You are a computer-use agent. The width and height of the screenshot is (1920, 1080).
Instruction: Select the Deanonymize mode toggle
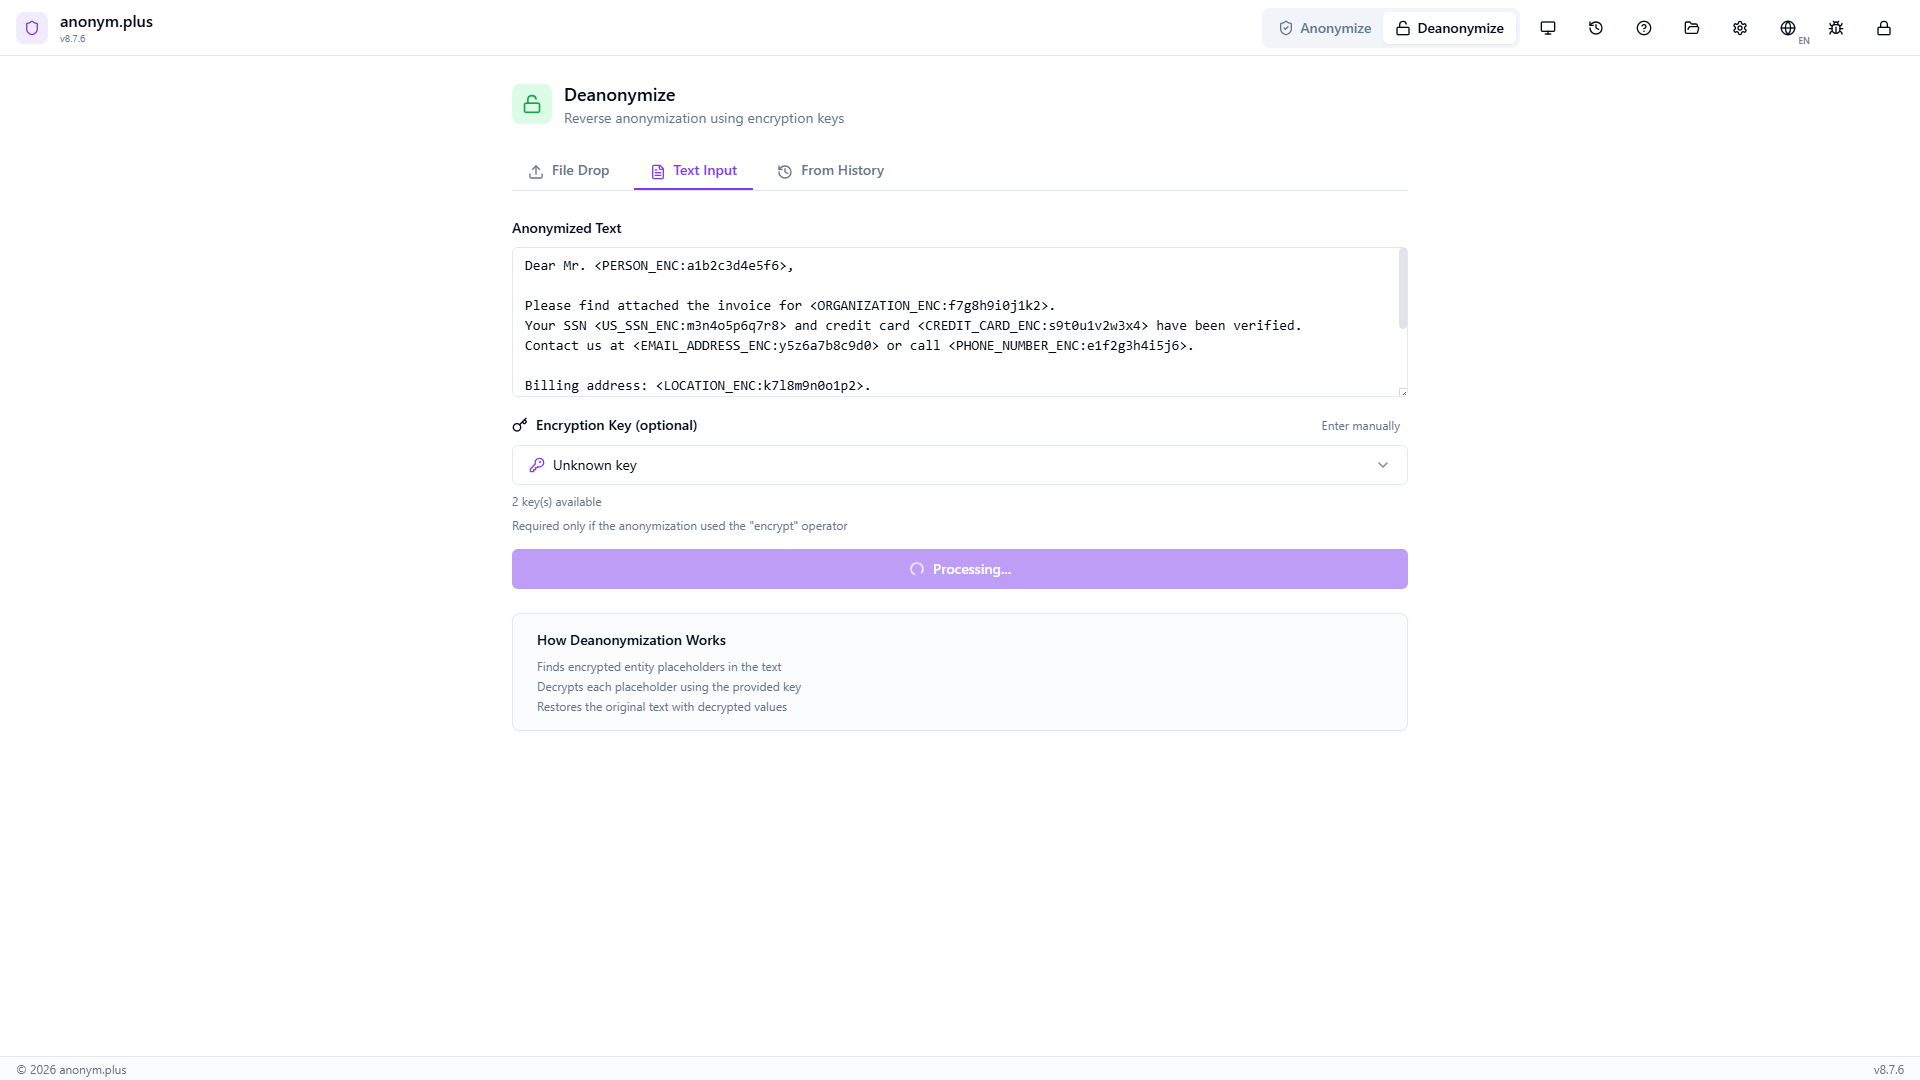click(x=1450, y=27)
